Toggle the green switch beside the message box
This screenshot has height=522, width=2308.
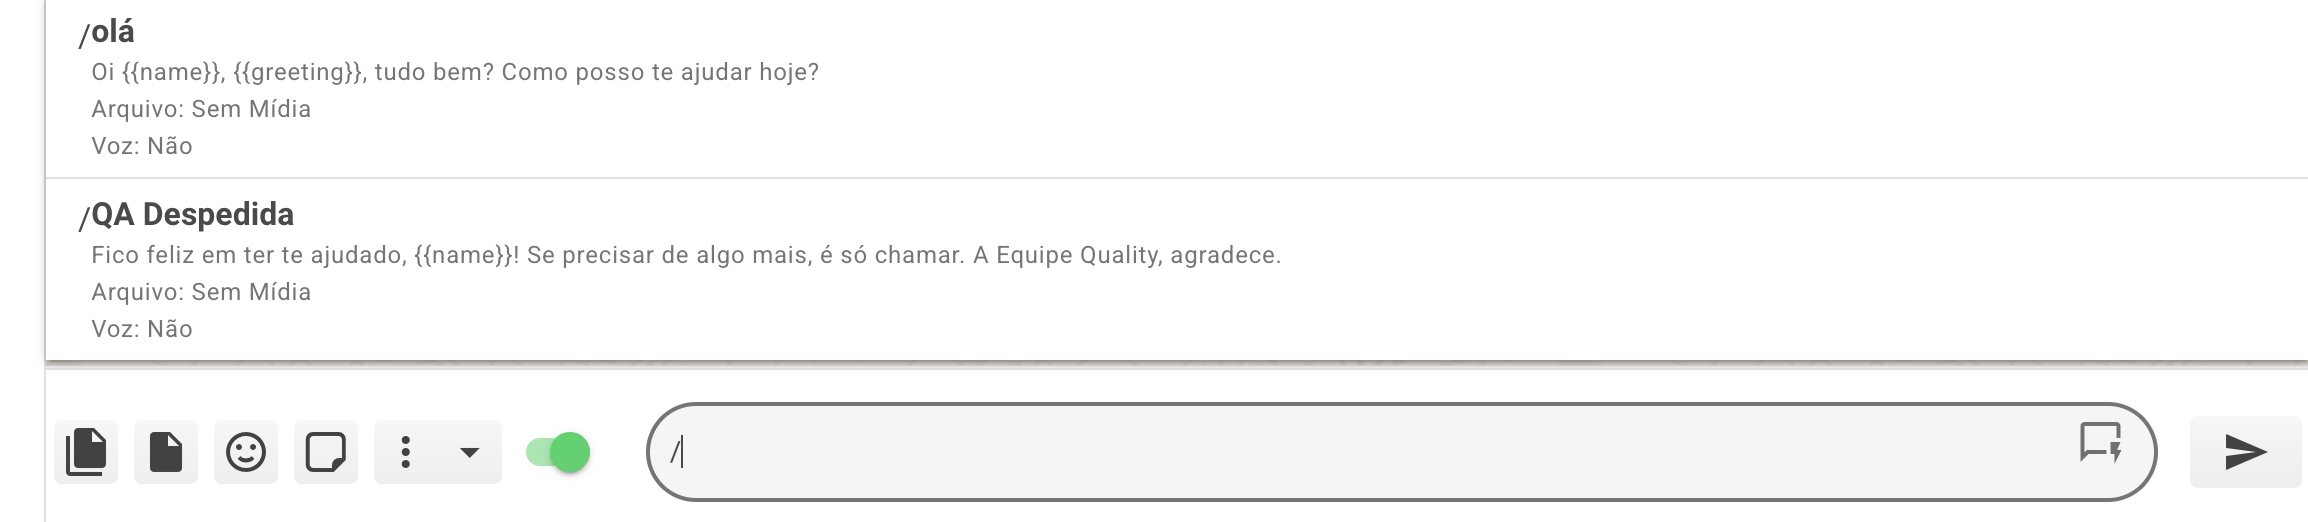(x=559, y=452)
